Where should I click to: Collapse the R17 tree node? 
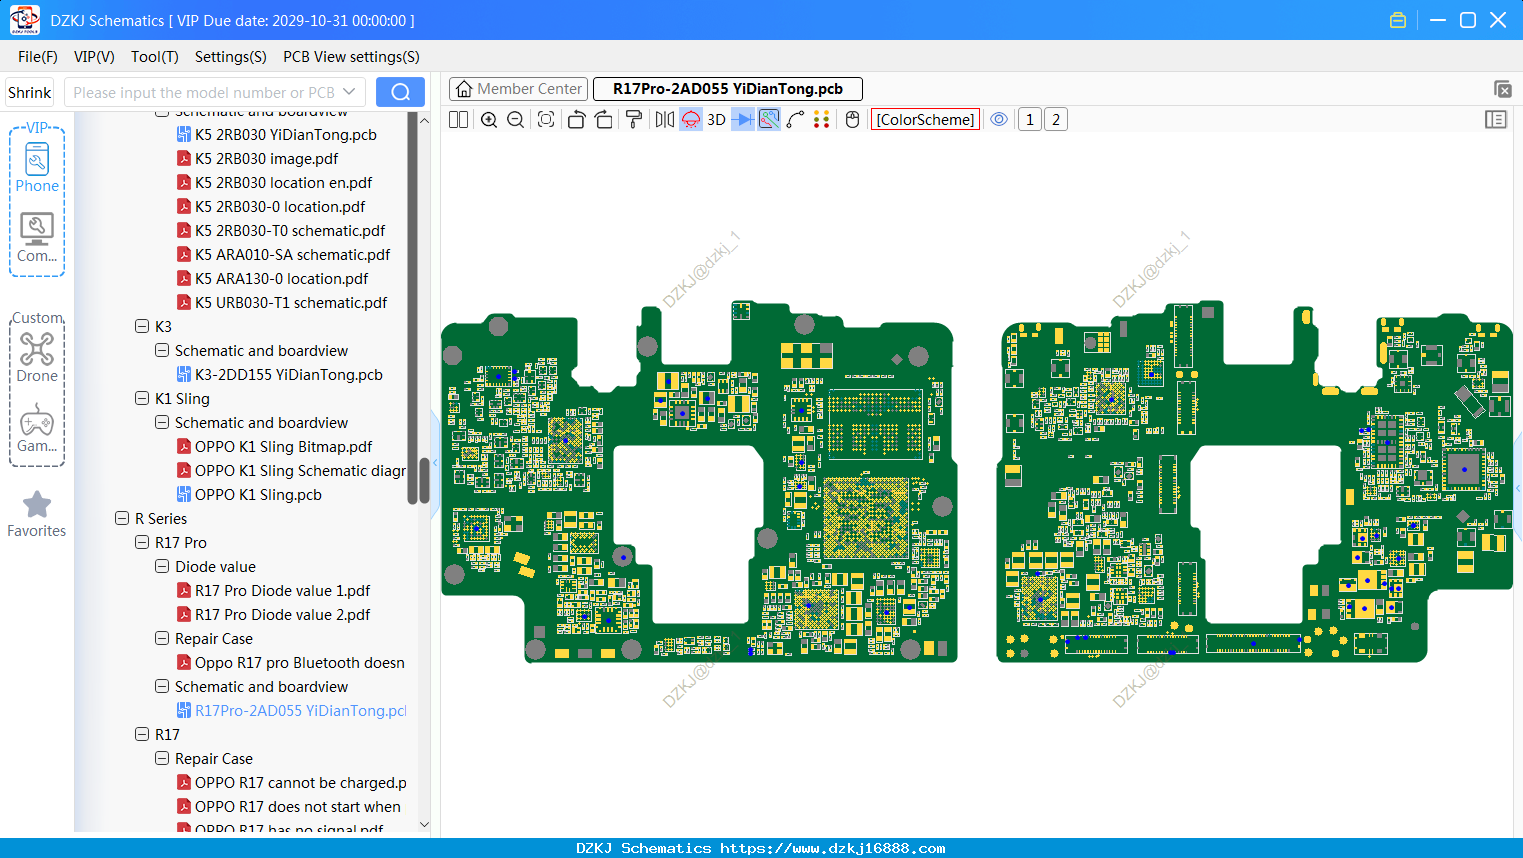coord(142,735)
